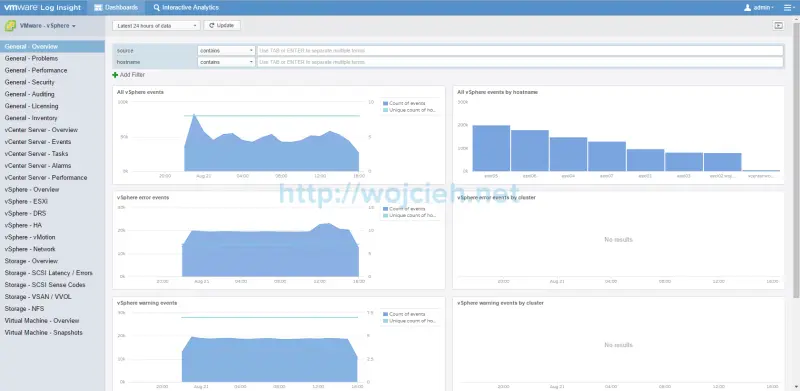Image resolution: width=800 pixels, height=391 pixels.
Task: Toggle Unique count legend in vSphere warning events
Action: (410, 321)
